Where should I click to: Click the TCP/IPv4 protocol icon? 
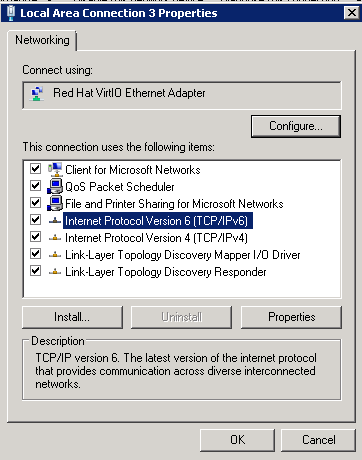click(x=55, y=238)
